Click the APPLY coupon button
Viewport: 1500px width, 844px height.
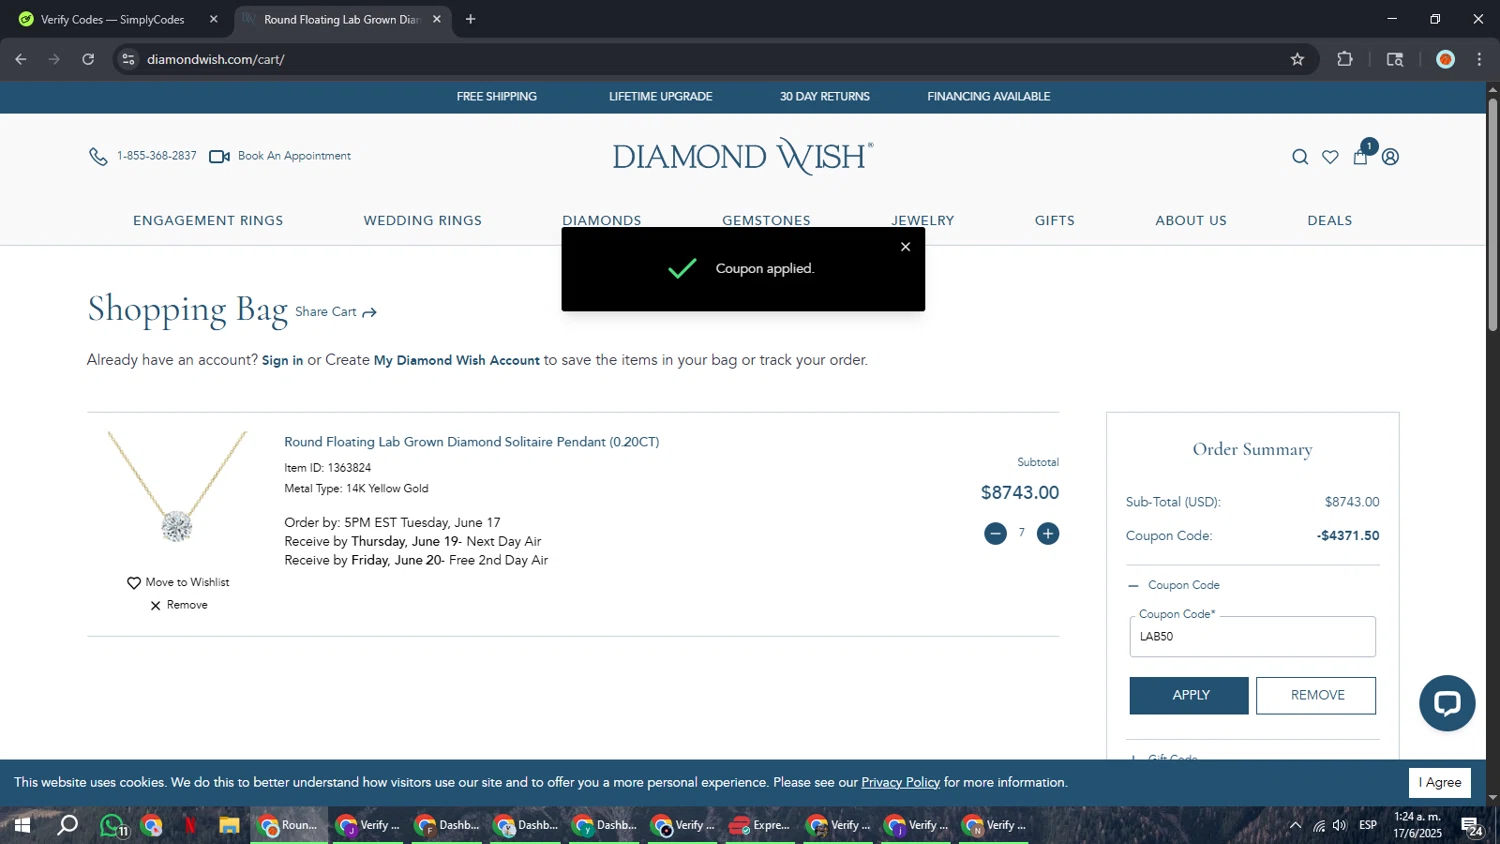(1189, 695)
